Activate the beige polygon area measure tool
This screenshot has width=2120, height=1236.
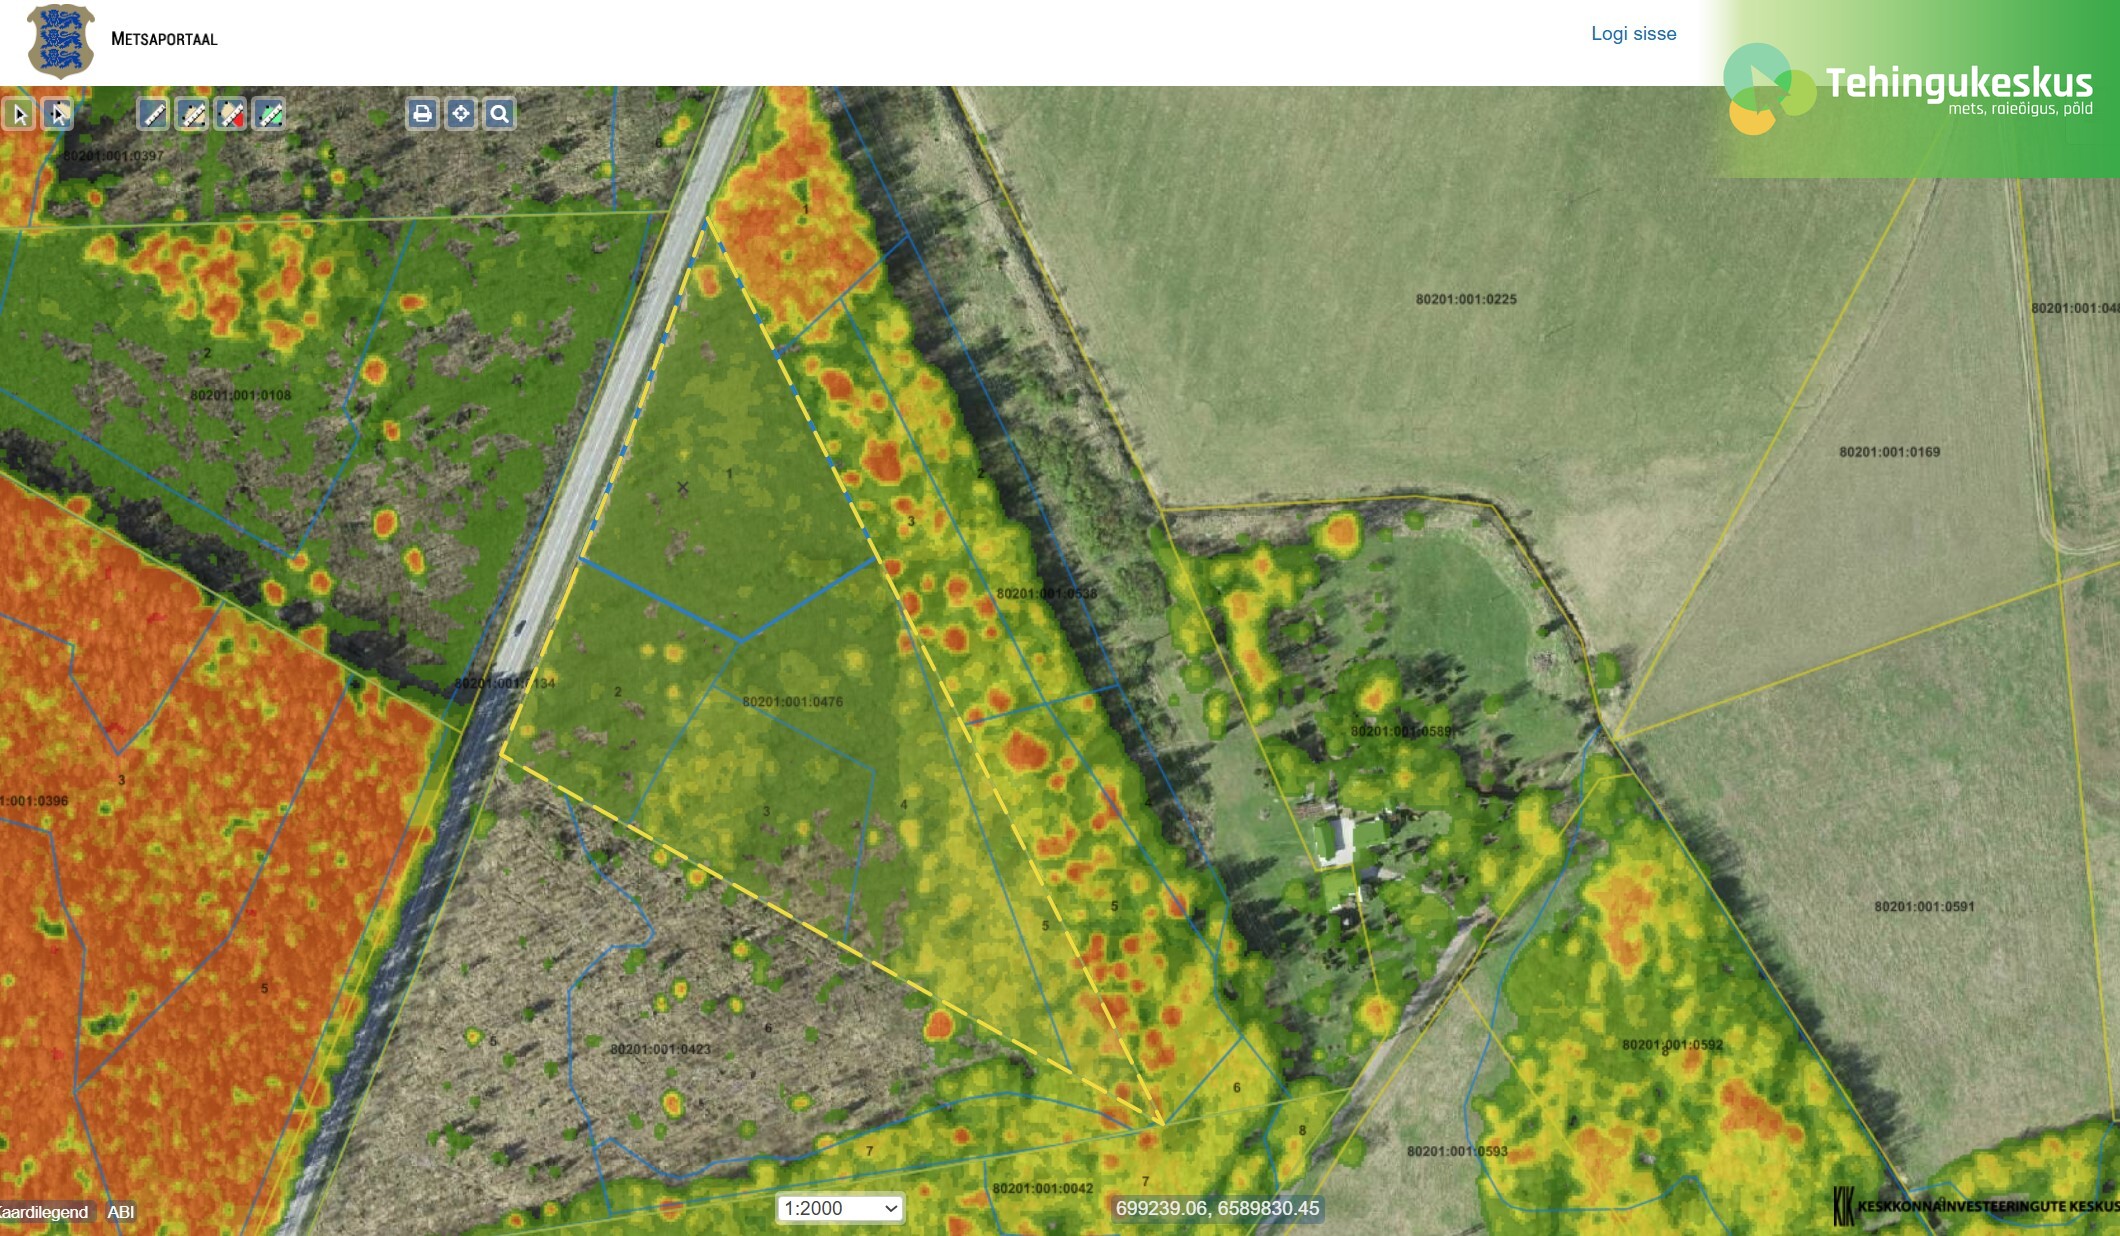click(x=192, y=115)
